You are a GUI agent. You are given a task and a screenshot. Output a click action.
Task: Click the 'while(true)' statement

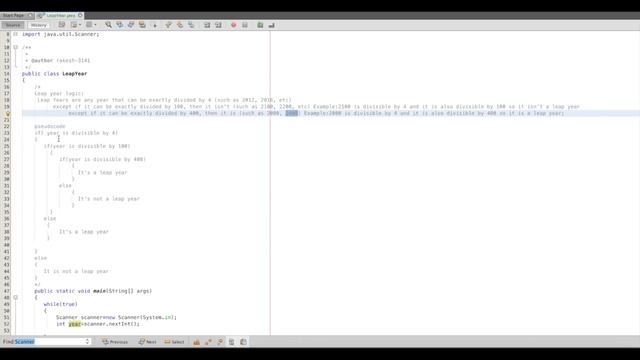(x=60, y=304)
